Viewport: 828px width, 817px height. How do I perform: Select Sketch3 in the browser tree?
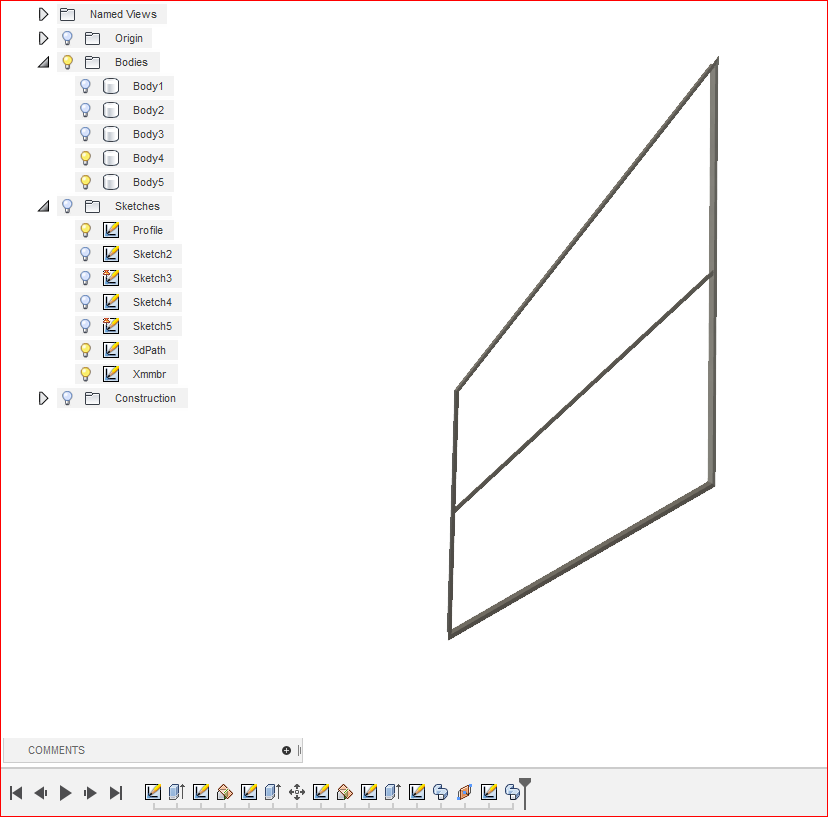click(x=153, y=278)
